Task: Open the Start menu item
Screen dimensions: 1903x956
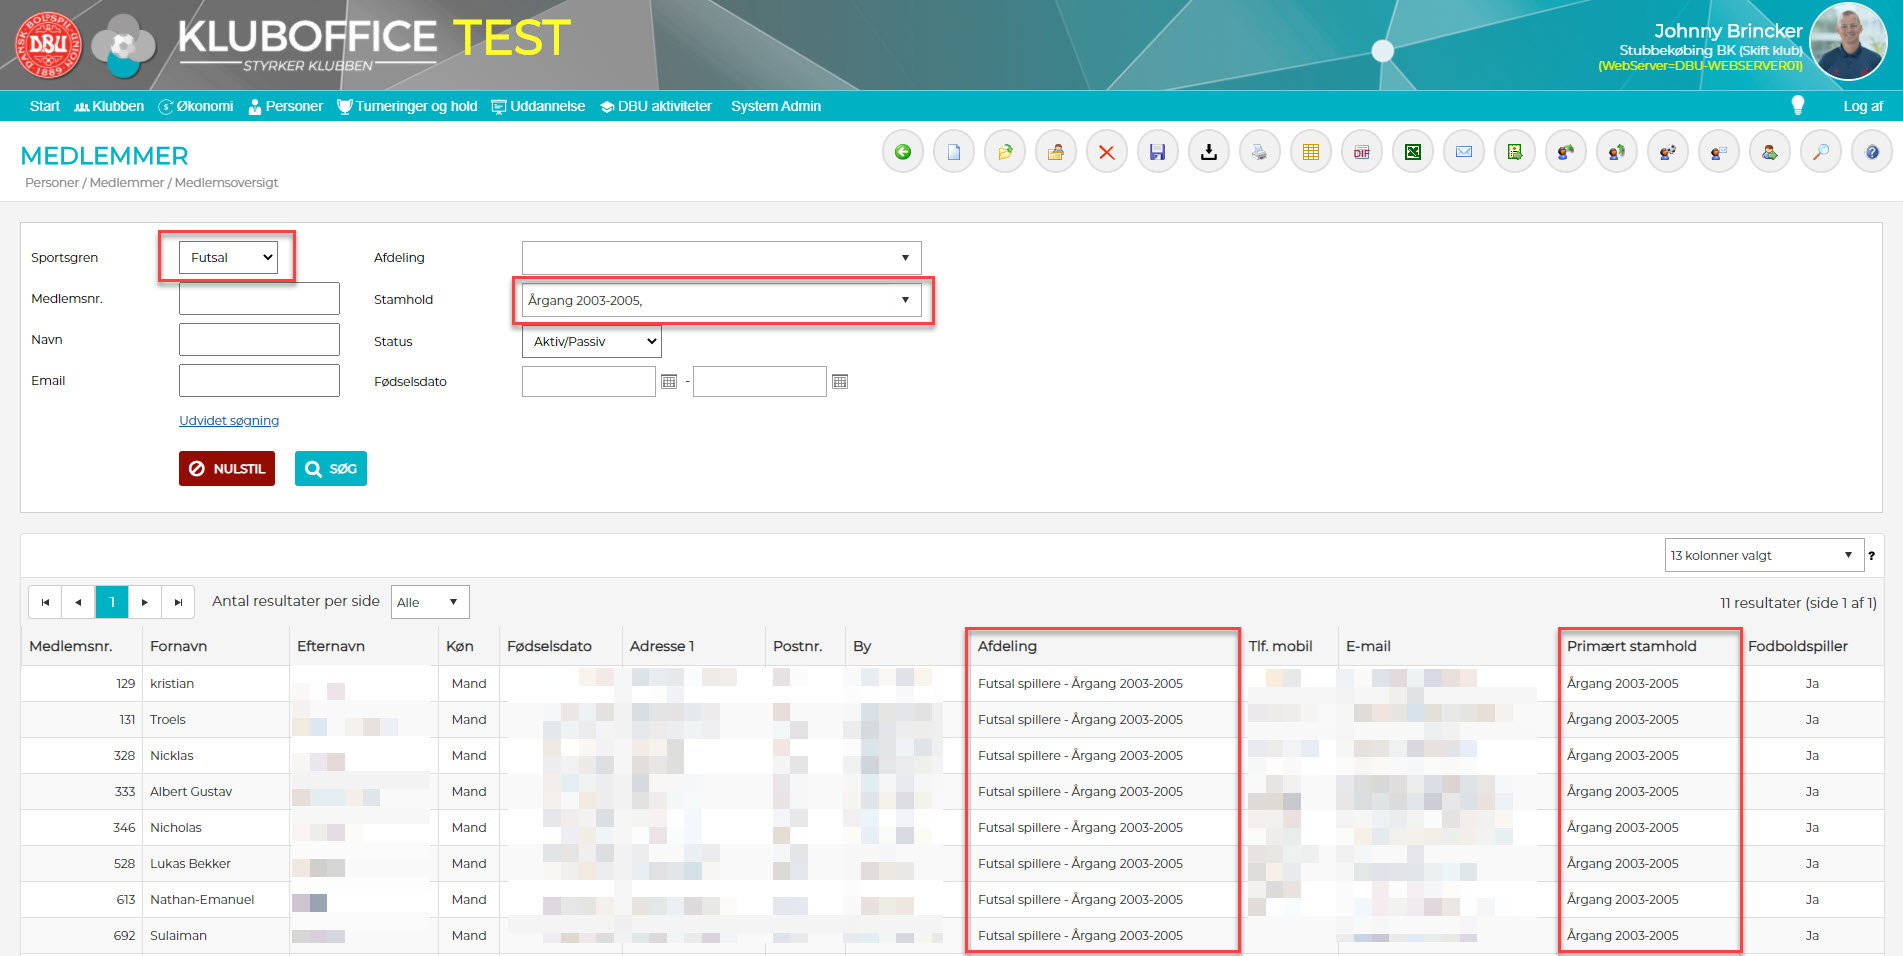Action: [x=44, y=106]
